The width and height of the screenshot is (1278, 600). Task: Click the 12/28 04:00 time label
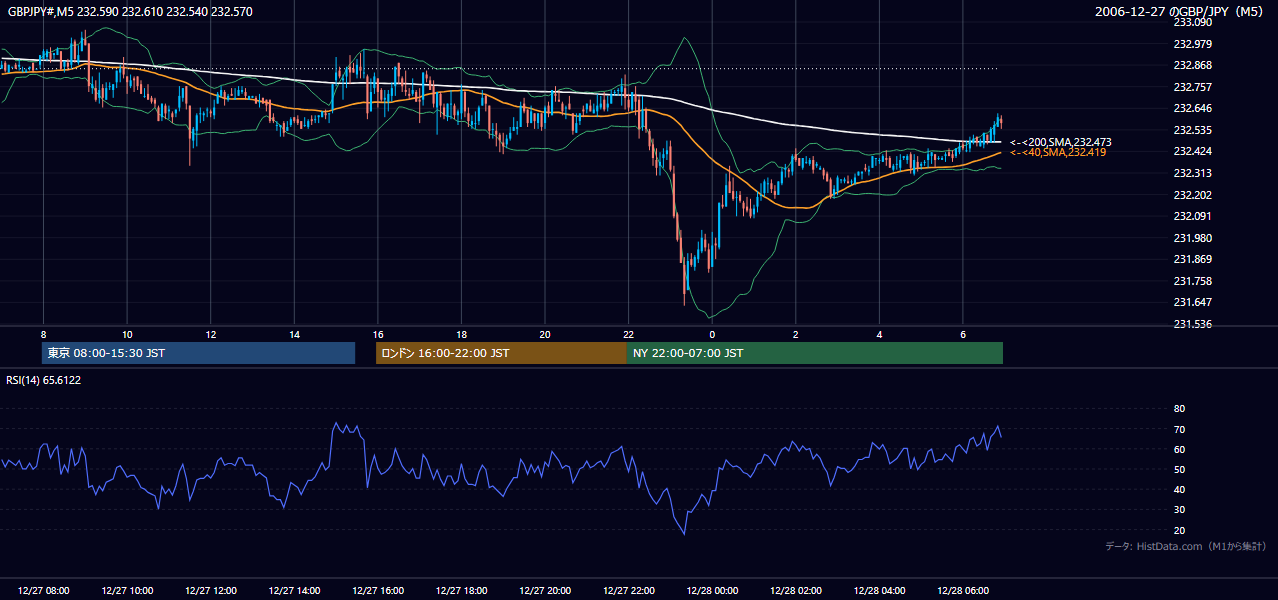point(879,591)
